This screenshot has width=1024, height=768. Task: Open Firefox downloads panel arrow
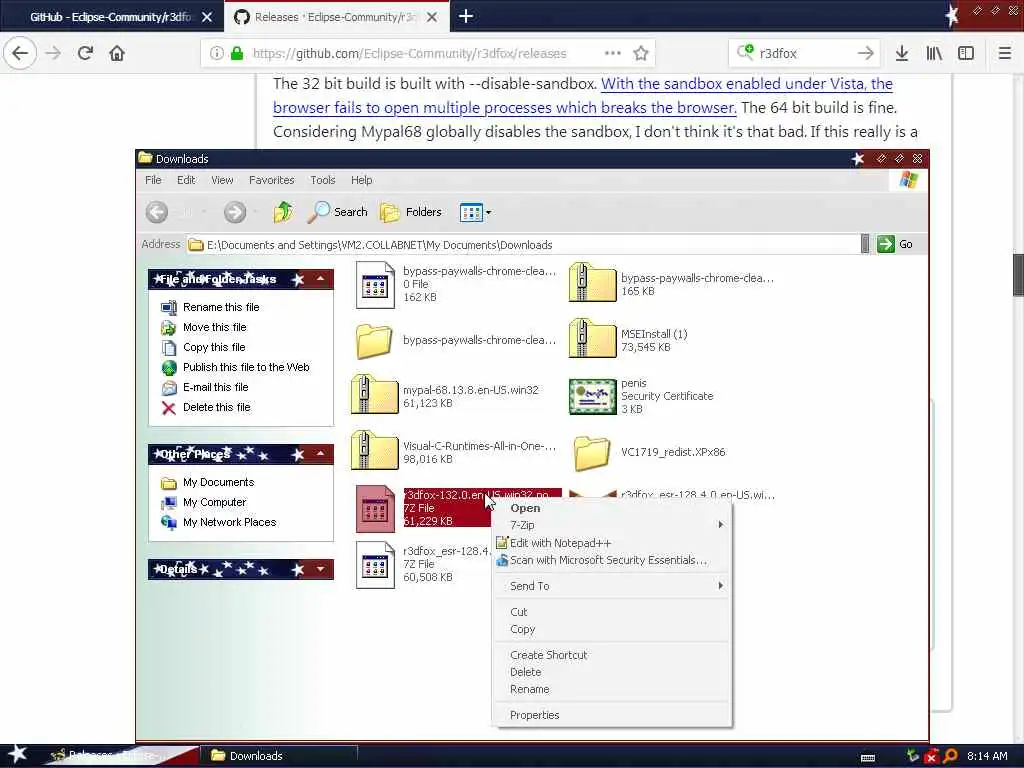[x=902, y=53]
